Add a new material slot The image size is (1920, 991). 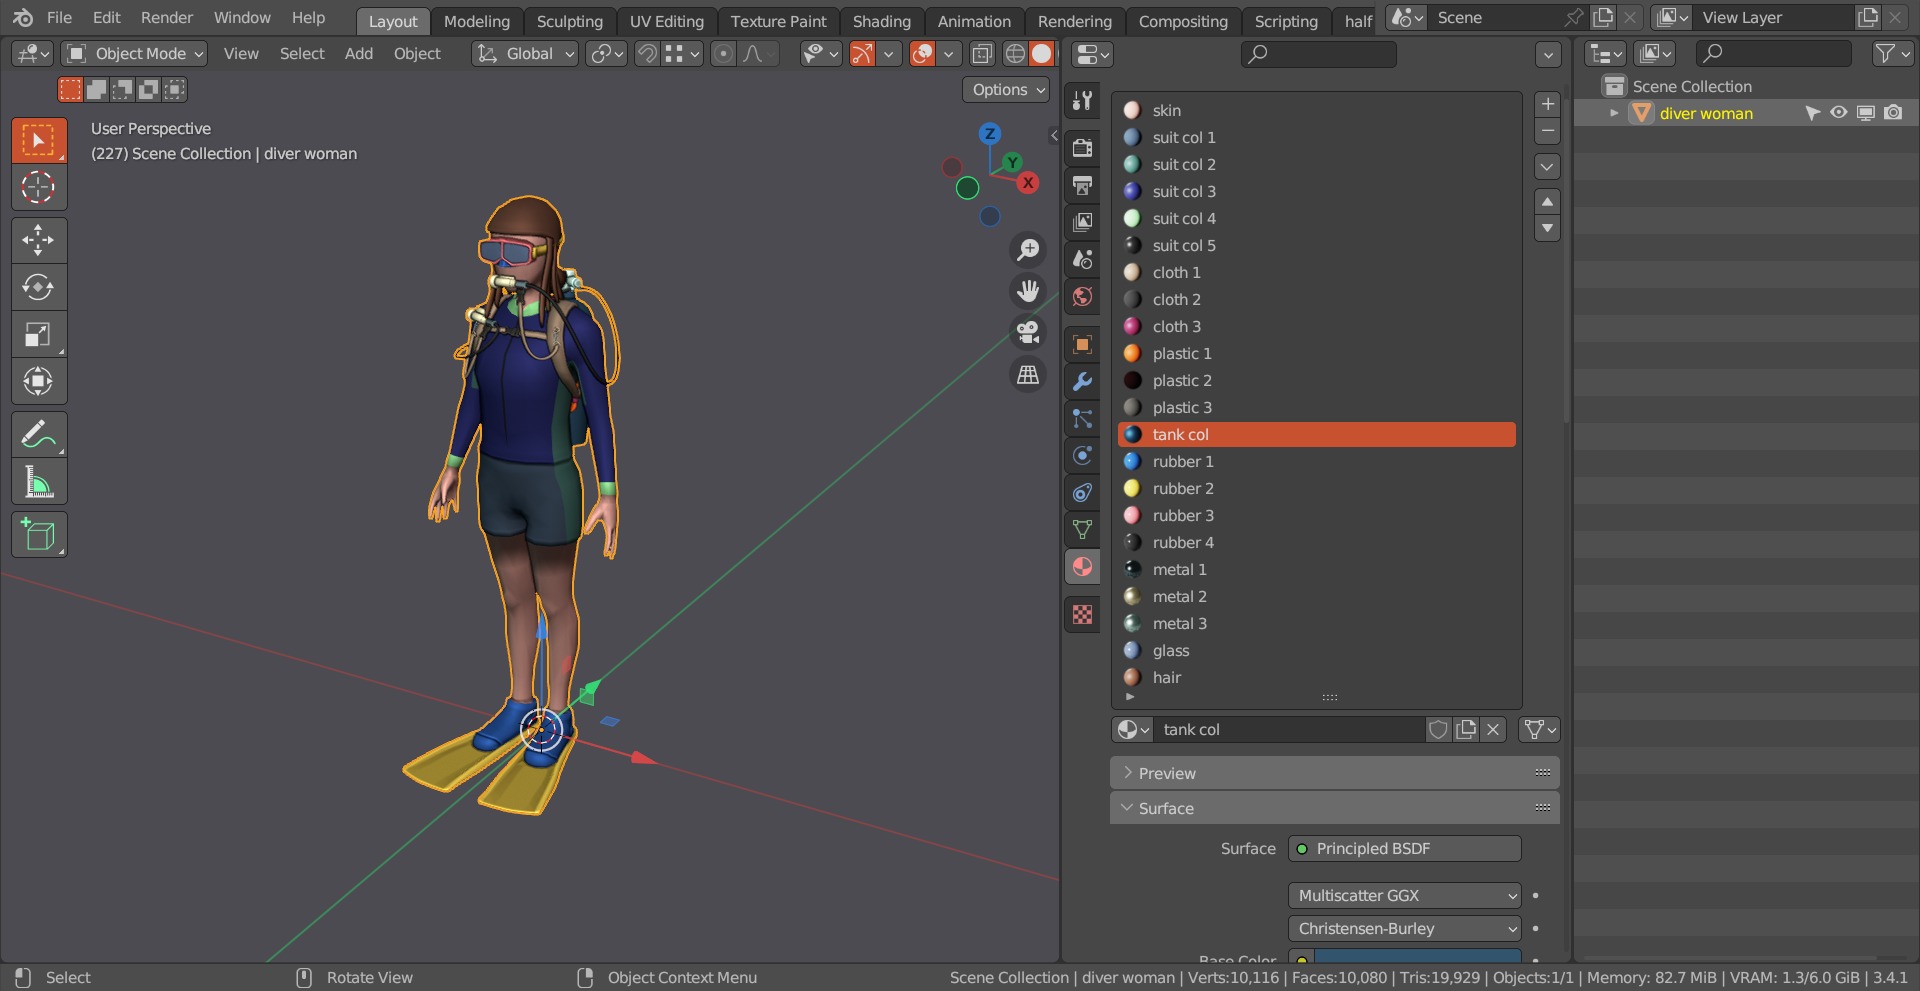tap(1547, 104)
